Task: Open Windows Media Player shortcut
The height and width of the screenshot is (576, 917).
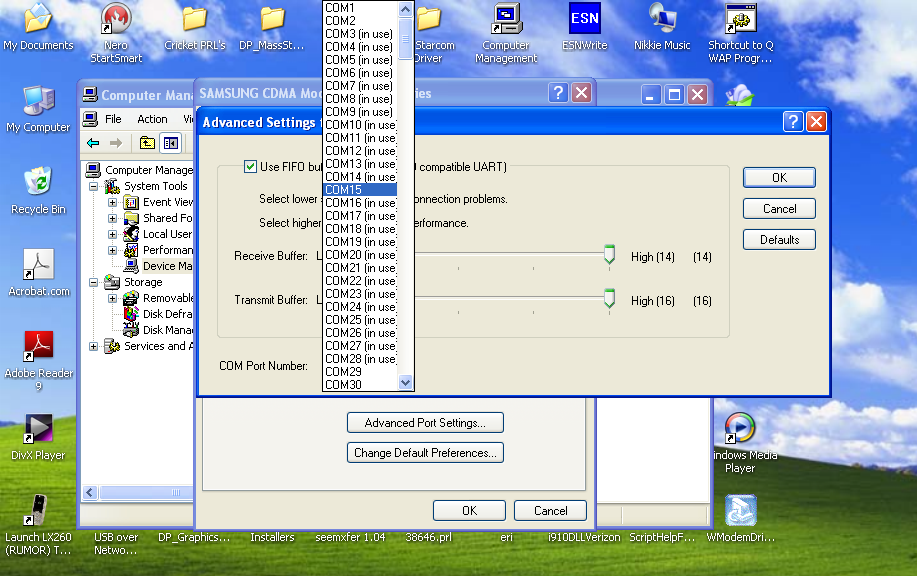Action: click(x=740, y=443)
